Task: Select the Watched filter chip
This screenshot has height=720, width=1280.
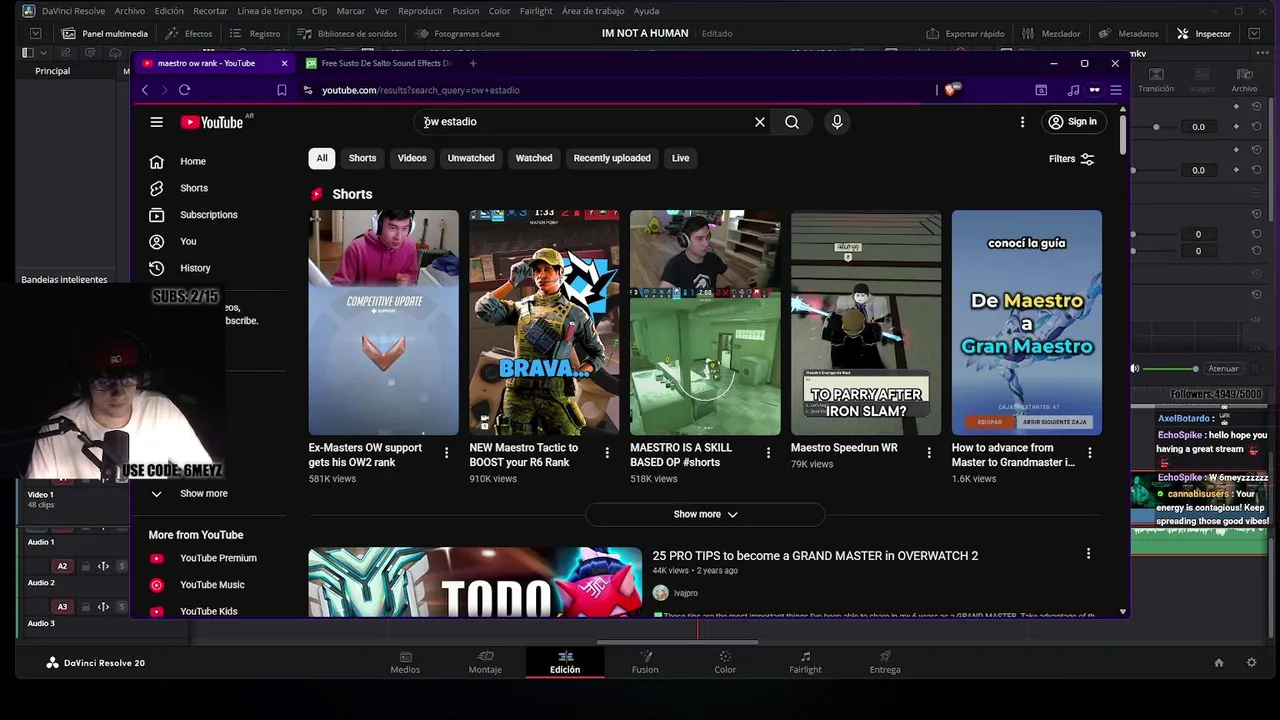Action: [534, 158]
